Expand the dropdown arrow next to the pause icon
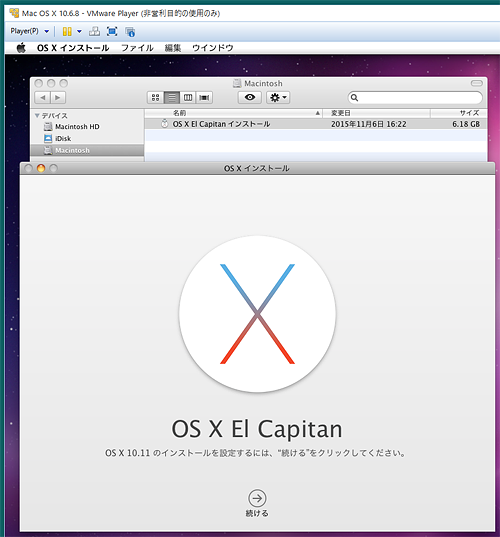500x537 pixels. (x=79, y=32)
